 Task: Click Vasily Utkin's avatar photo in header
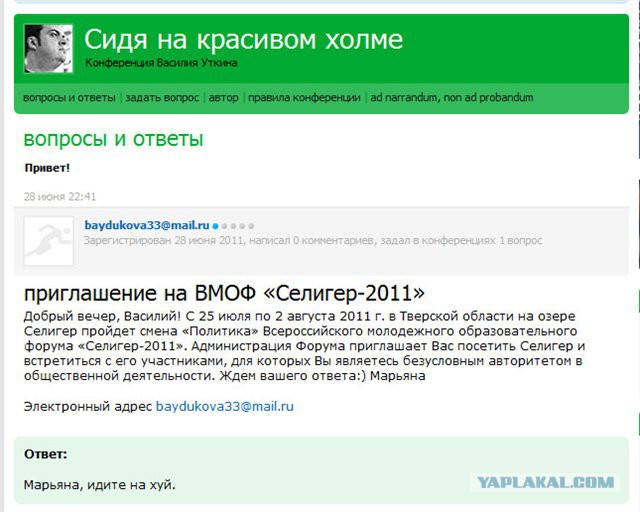click(49, 49)
